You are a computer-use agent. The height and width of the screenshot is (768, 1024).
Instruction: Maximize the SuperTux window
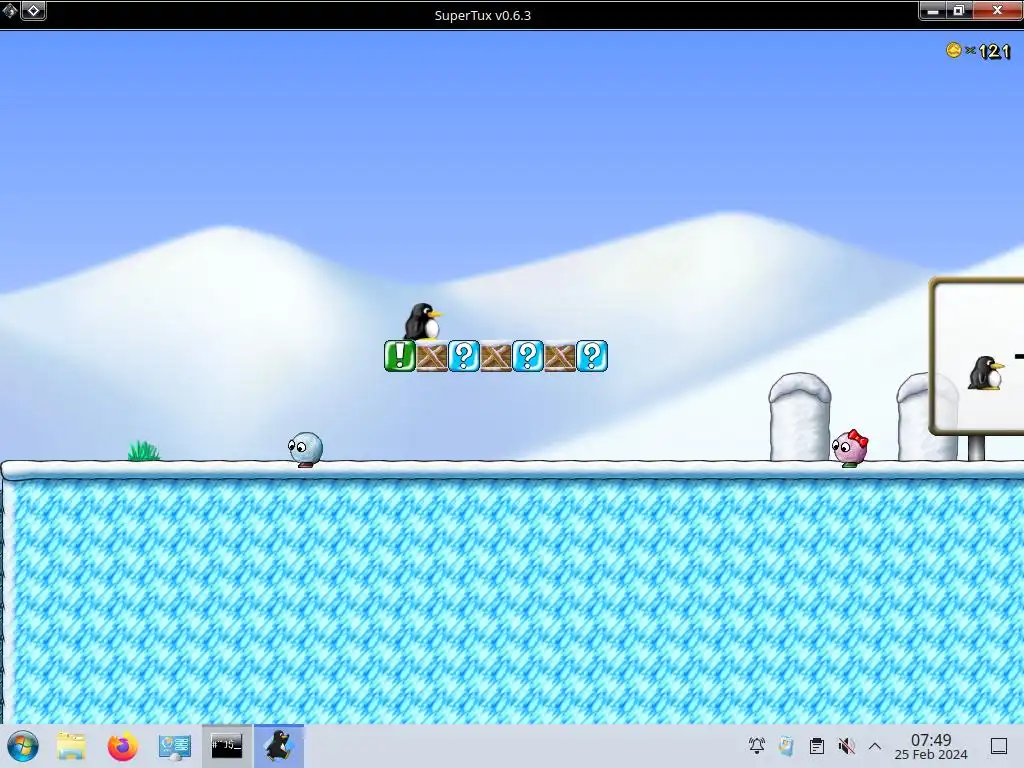click(959, 10)
